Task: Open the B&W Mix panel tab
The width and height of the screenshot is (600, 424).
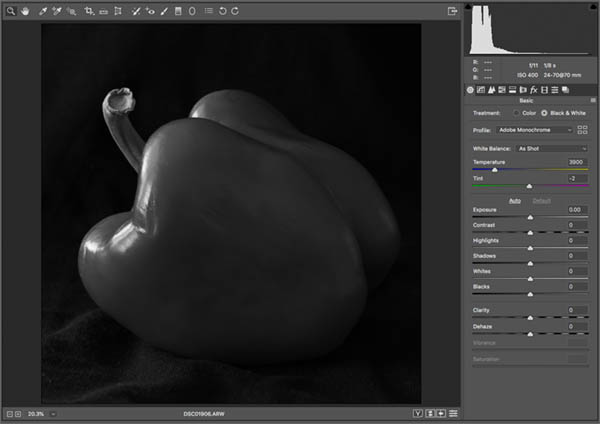Action: (x=502, y=90)
